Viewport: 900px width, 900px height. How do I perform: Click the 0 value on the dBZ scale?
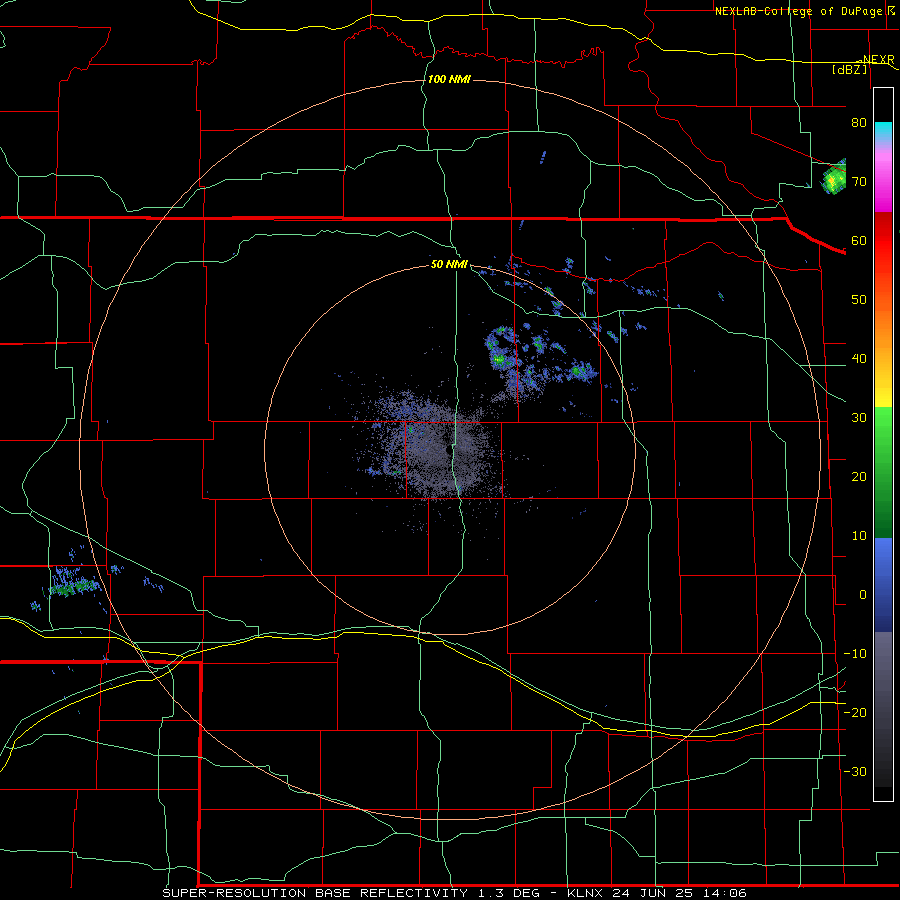coord(863,595)
